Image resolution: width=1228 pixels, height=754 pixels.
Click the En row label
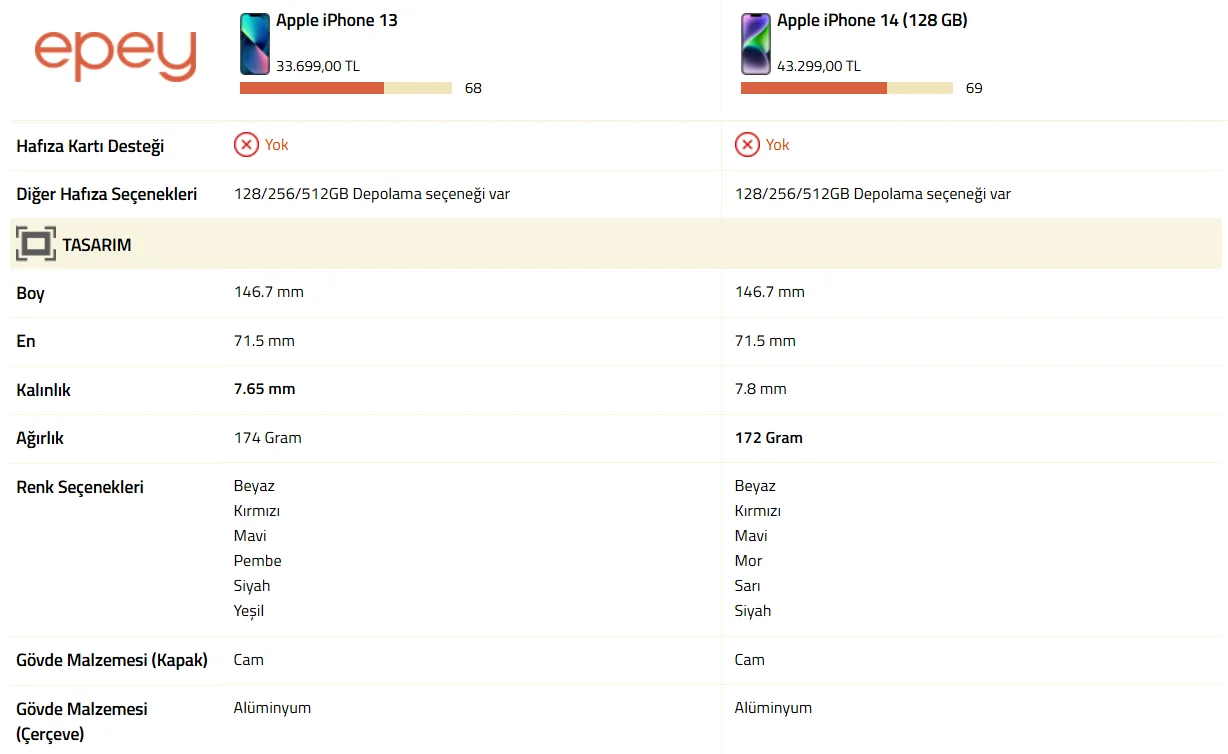(x=26, y=341)
